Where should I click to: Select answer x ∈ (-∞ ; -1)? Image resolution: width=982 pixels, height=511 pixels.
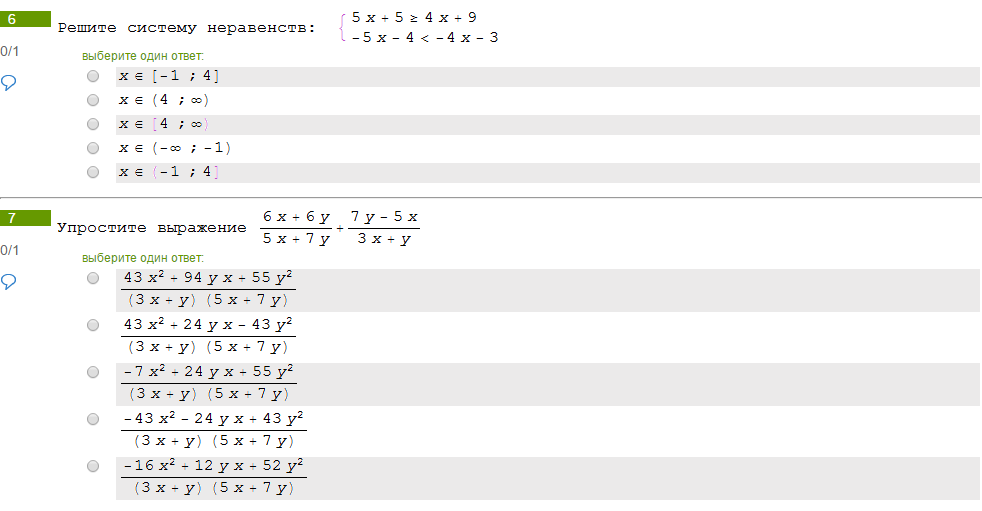click(x=93, y=148)
